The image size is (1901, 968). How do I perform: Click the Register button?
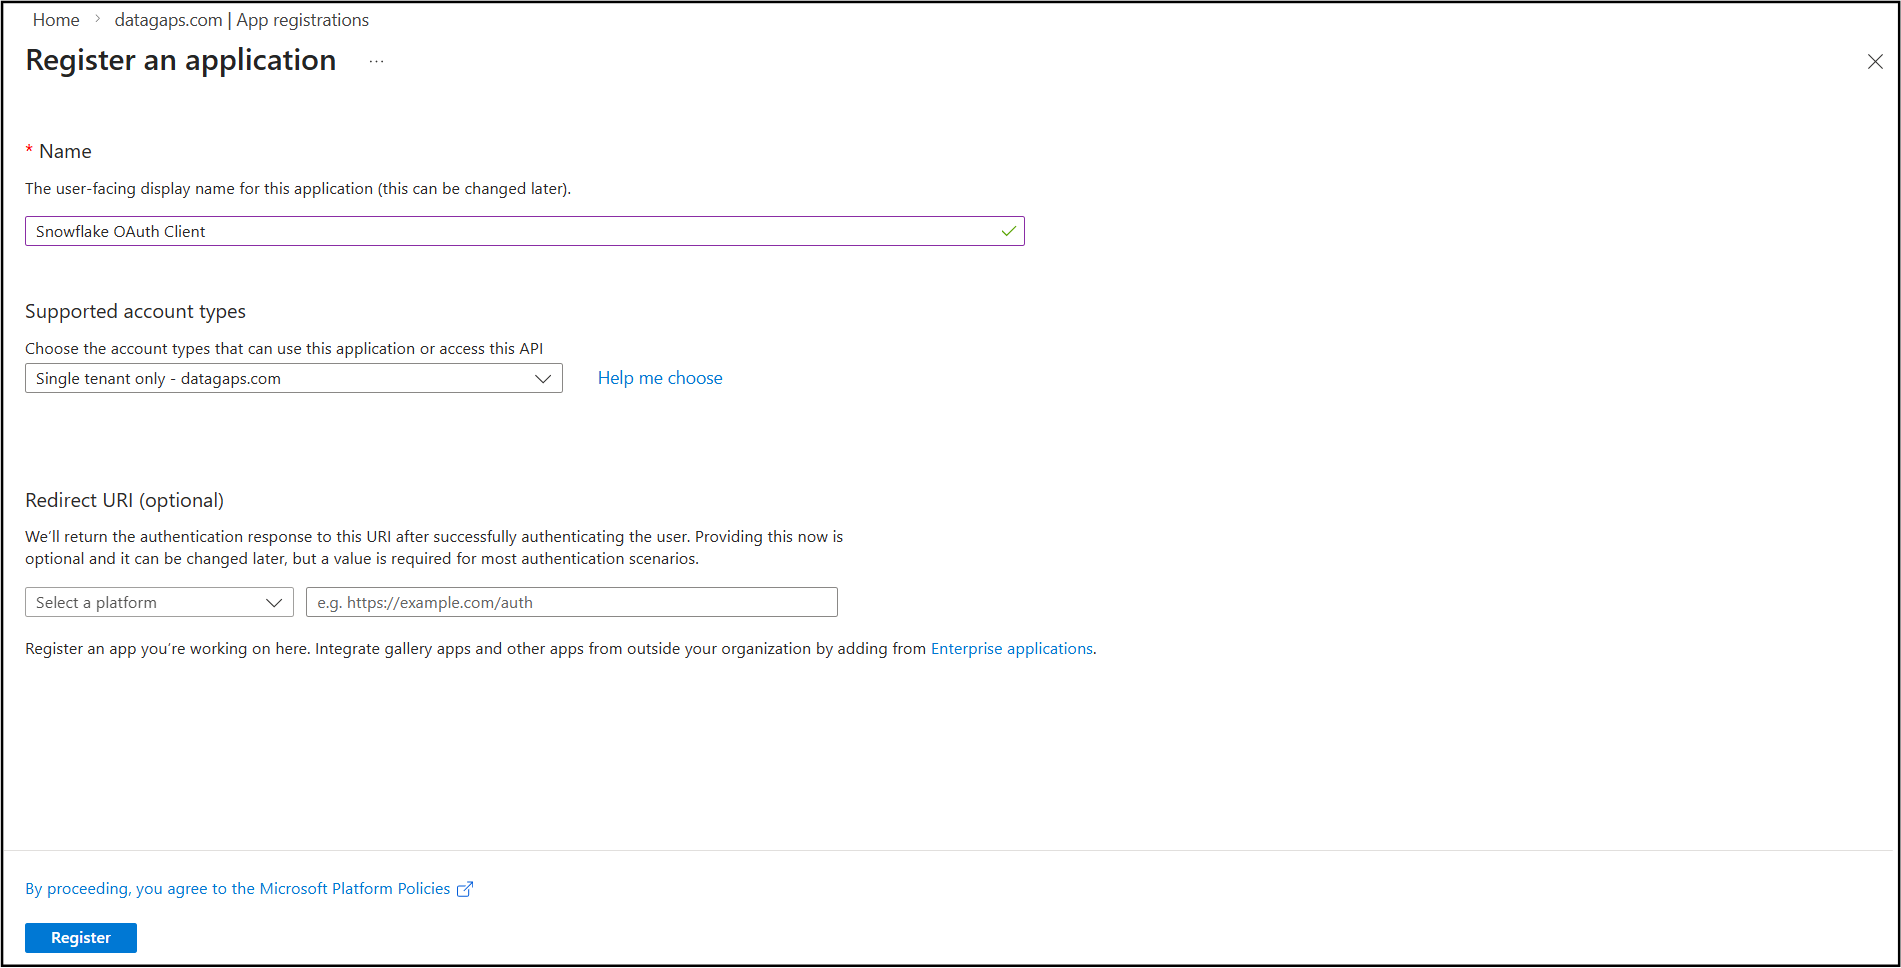[81, 938]
